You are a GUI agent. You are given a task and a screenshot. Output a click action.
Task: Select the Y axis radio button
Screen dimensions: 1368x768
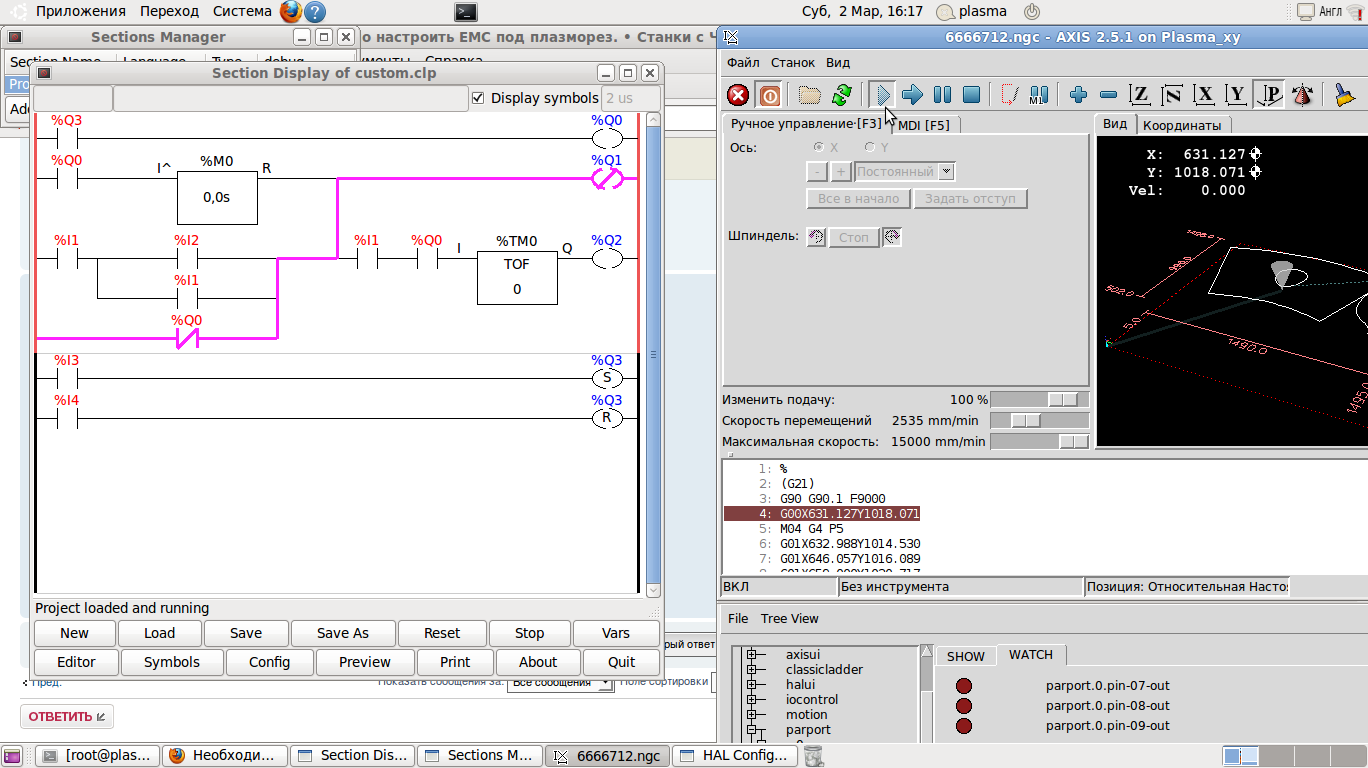point(869,147)
